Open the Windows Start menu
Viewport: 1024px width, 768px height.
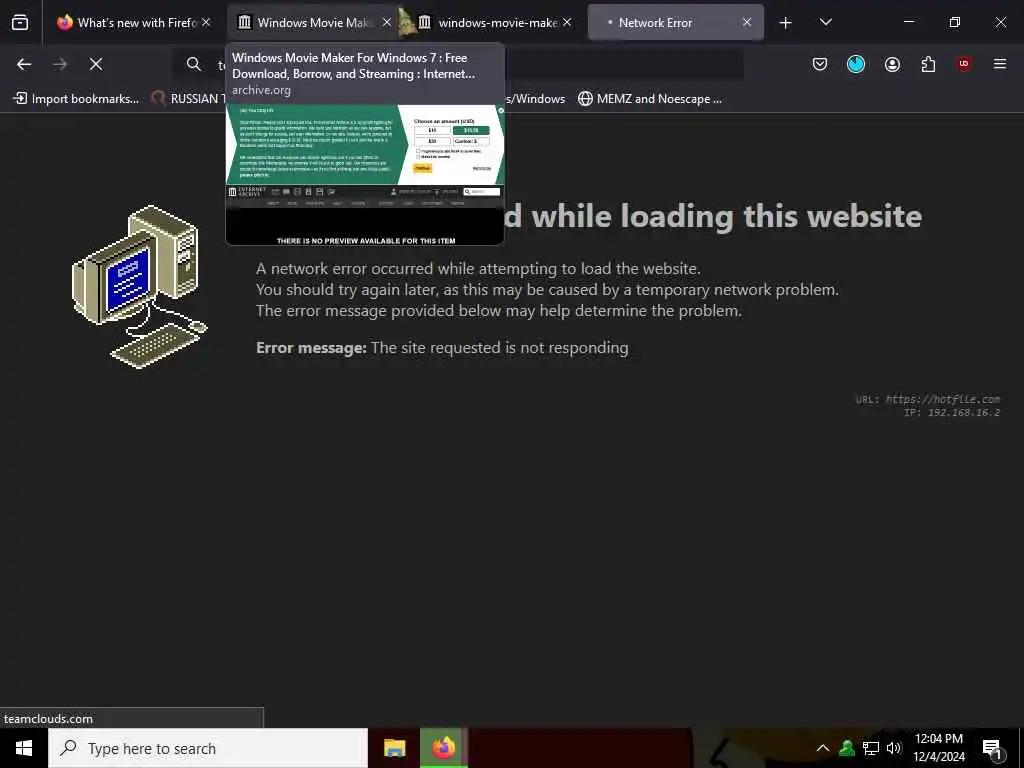pos(24,748)
